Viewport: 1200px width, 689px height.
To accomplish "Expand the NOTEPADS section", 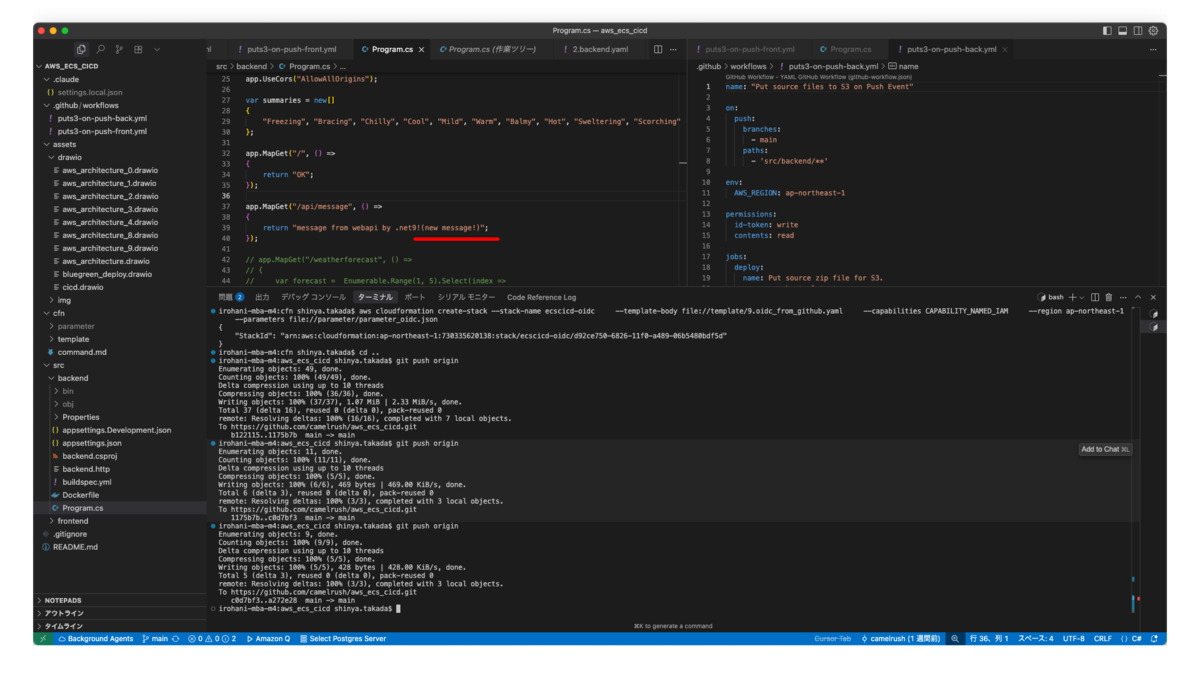I will coord(119,600).
